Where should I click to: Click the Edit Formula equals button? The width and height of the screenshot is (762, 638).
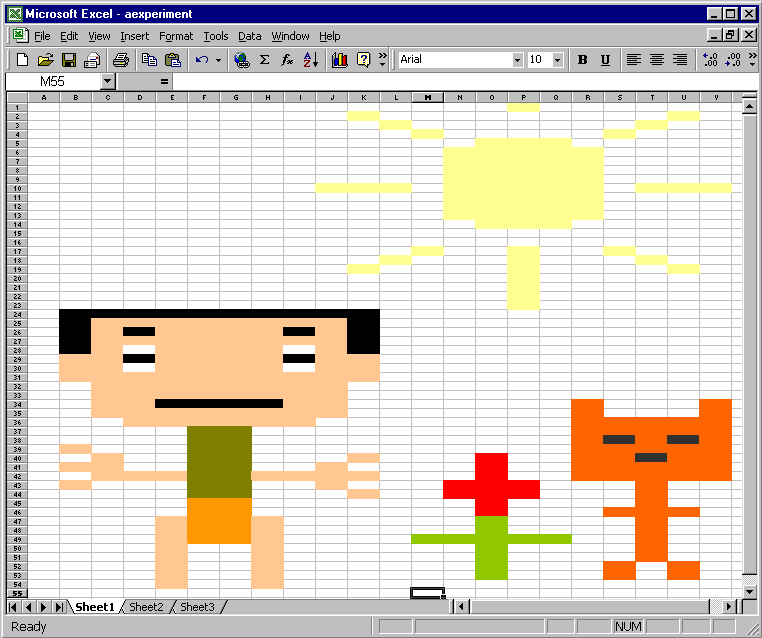coord(164,81)
